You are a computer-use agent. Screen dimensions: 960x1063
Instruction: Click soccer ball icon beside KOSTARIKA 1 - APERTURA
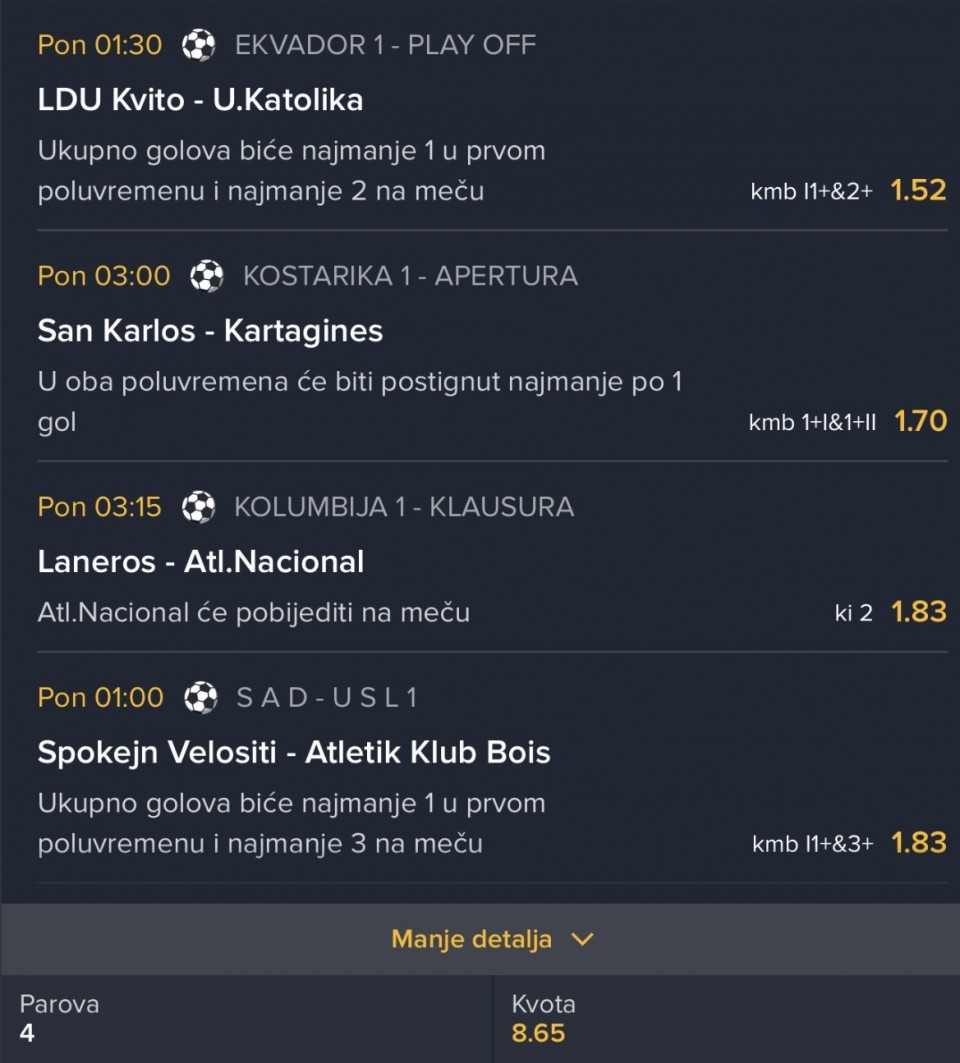pos(207,277)
